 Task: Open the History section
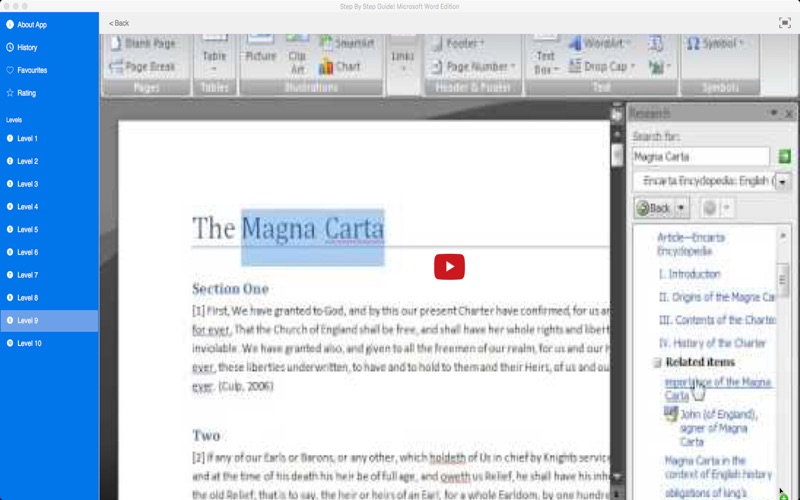click(22, 47)
